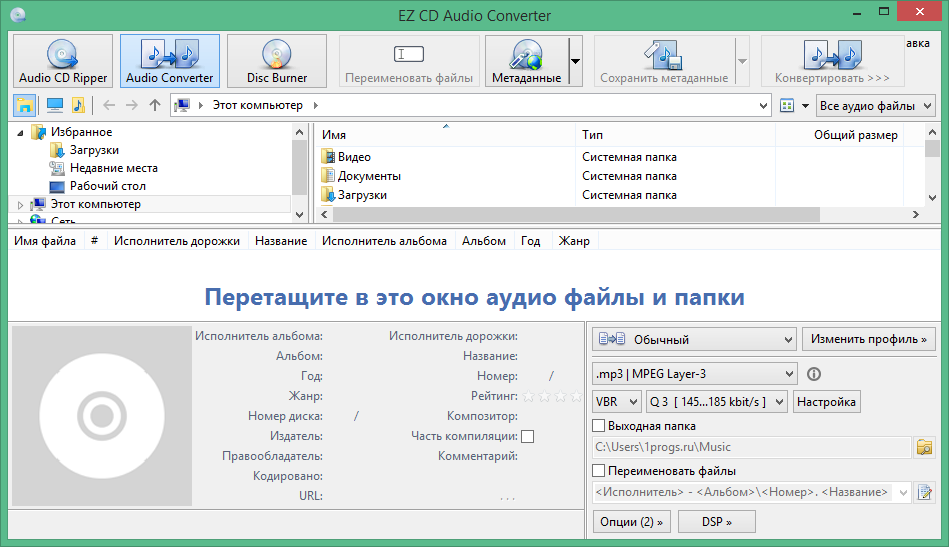
Task: Enable the Выходная папка checkbox
Action: pyautogui.click(x=599, y=426)
